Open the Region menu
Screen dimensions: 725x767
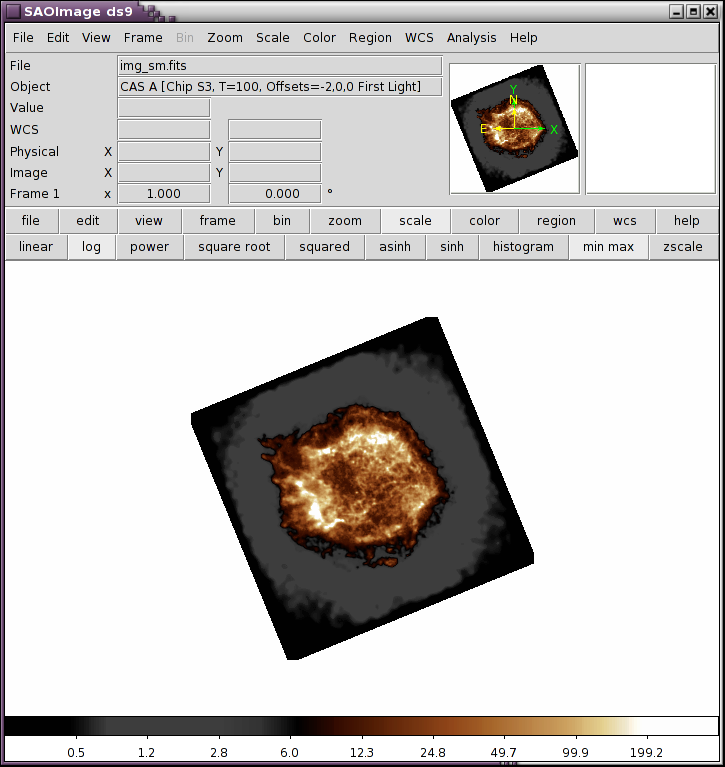[370, 38]
